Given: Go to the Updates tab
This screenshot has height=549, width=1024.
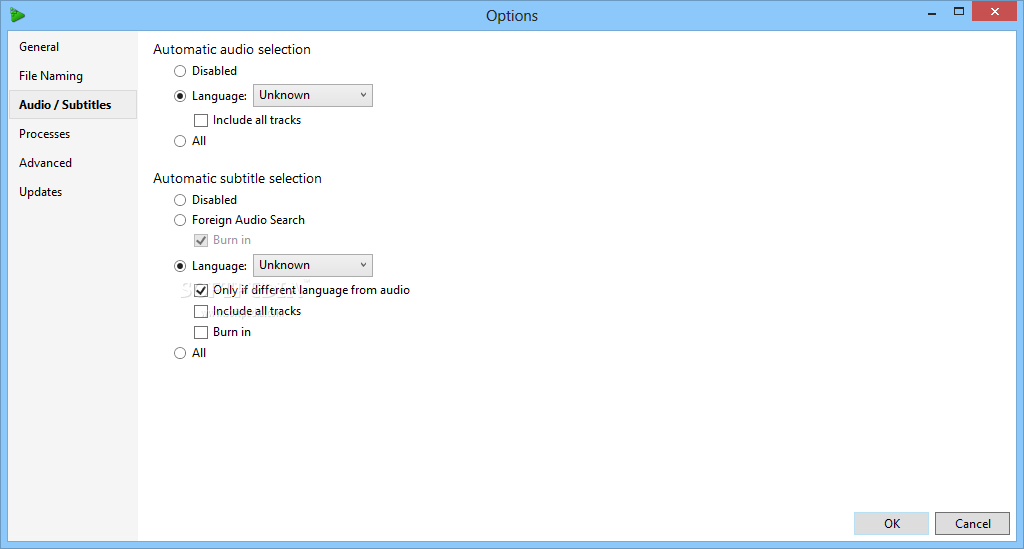Looking at the screenshot, I should 72,192.
